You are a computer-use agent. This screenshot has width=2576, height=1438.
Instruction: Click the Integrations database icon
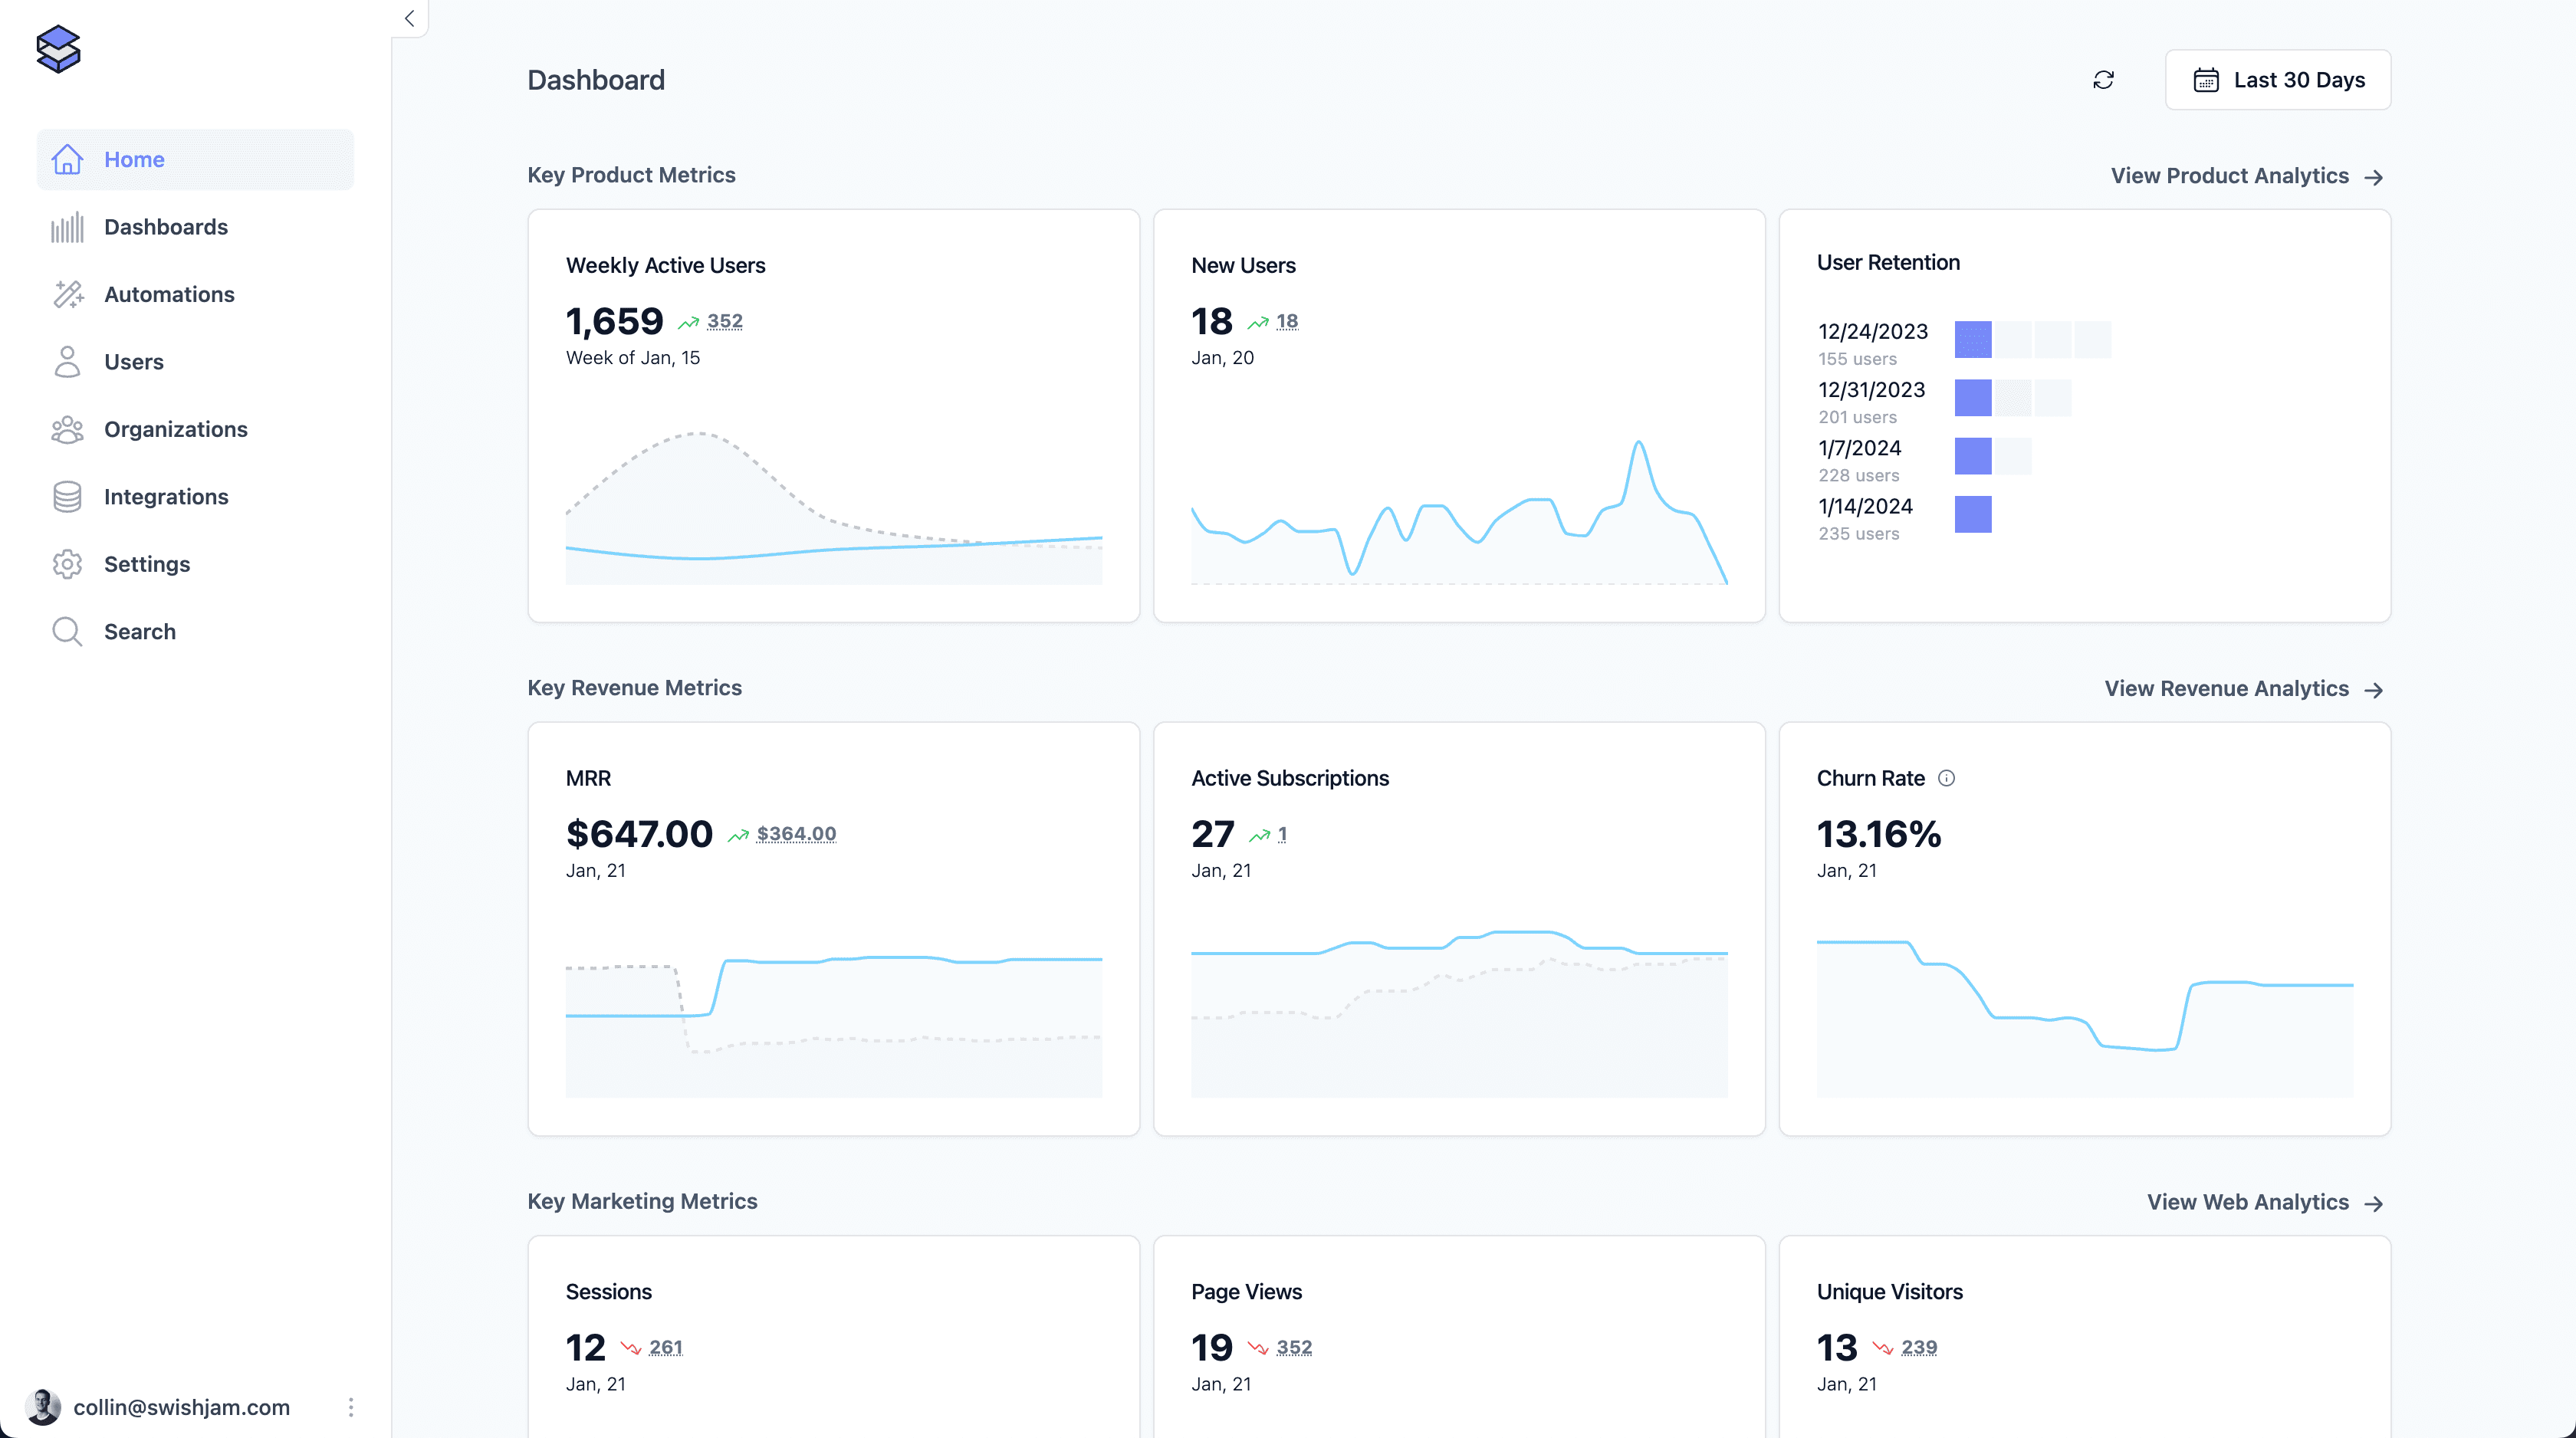coord(67,497)
